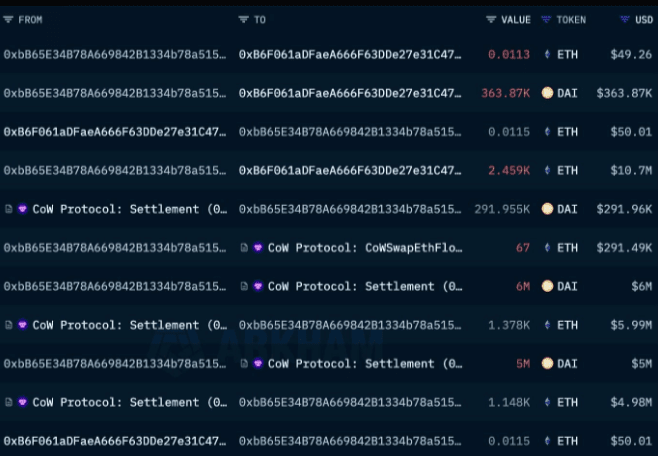
Task: Open CoW Protocol Settlement sender in $4.98M row
Action: coord(130,402)
